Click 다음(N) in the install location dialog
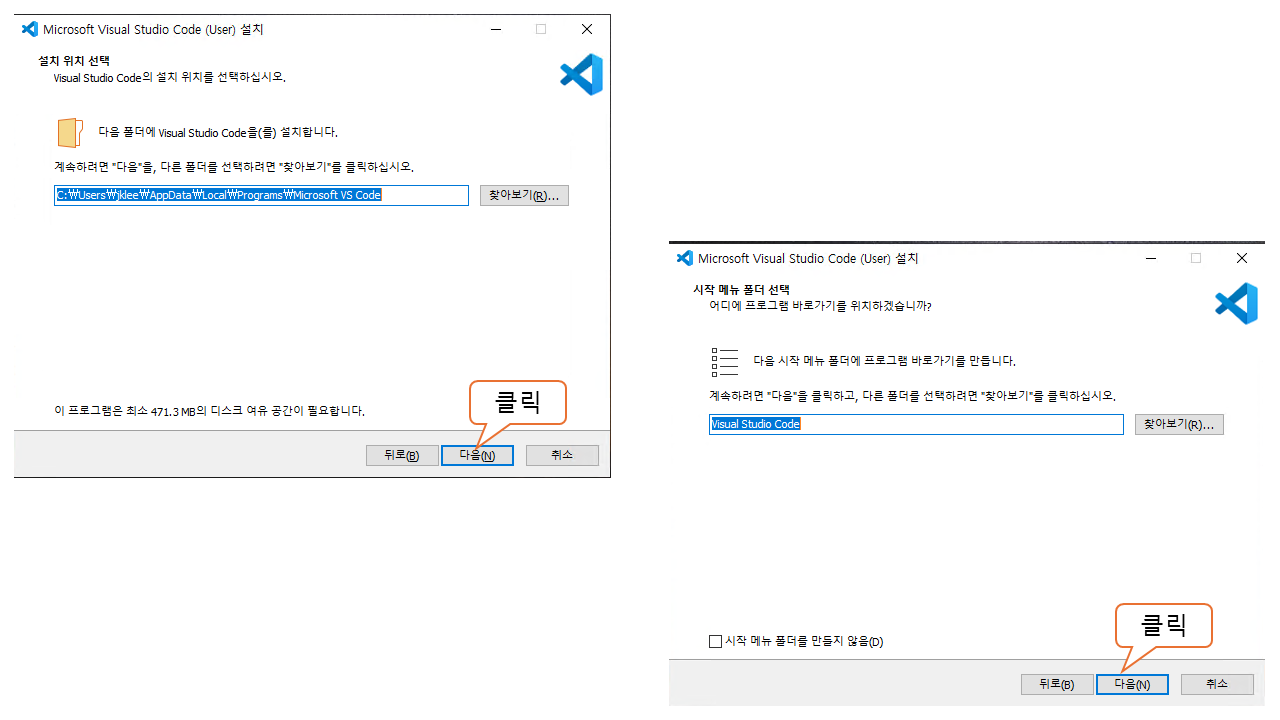The width and height of the screenshot is (1280, 720). [477, 455]
